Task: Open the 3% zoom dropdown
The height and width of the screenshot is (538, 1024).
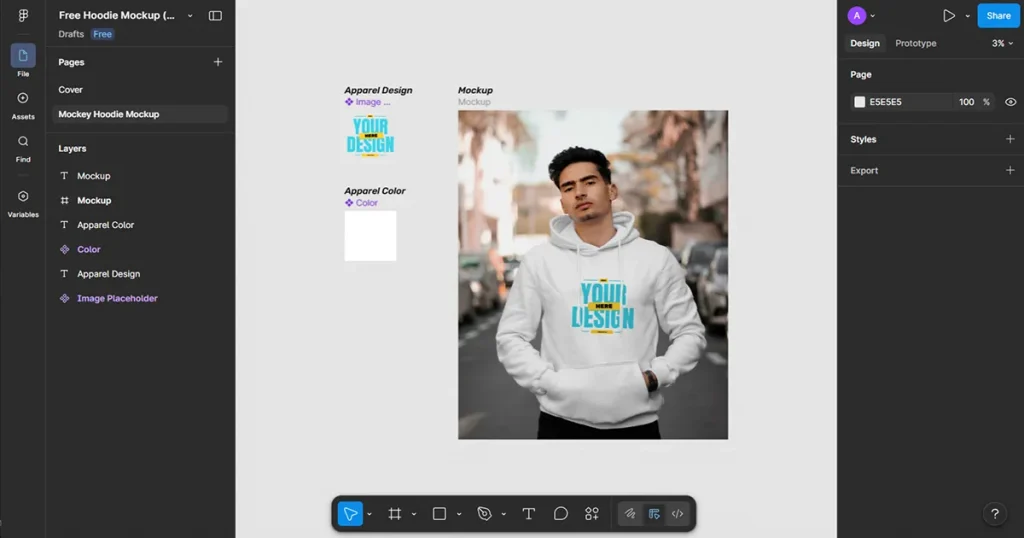Action: pyautogui.click(x=1002, y=43)
